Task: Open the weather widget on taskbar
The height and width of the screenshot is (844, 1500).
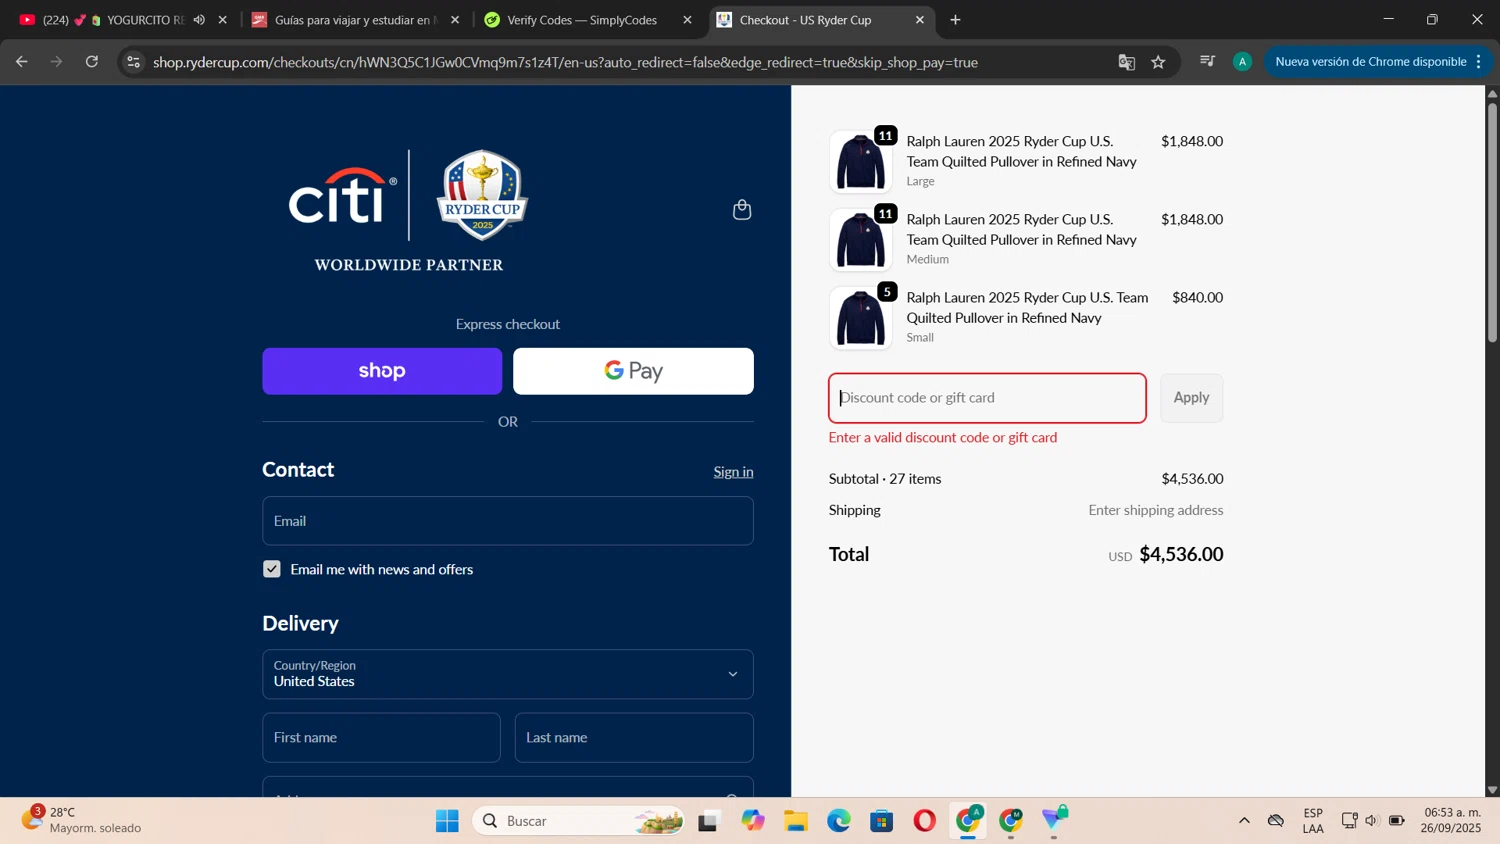Action: [x=82, y=820]
